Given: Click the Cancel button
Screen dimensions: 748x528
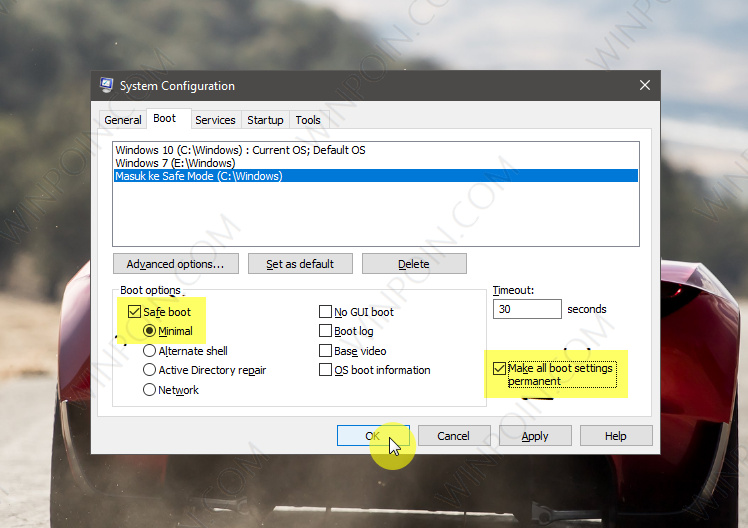Looking at the screenshot, I should (454, 436).
